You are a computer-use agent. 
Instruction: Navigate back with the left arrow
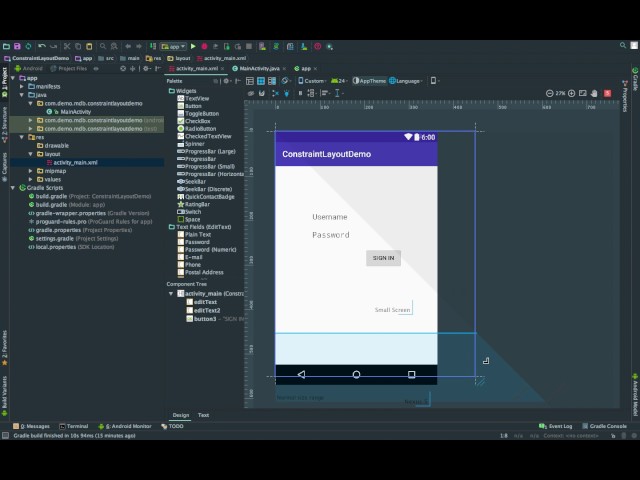pos(128,47)
